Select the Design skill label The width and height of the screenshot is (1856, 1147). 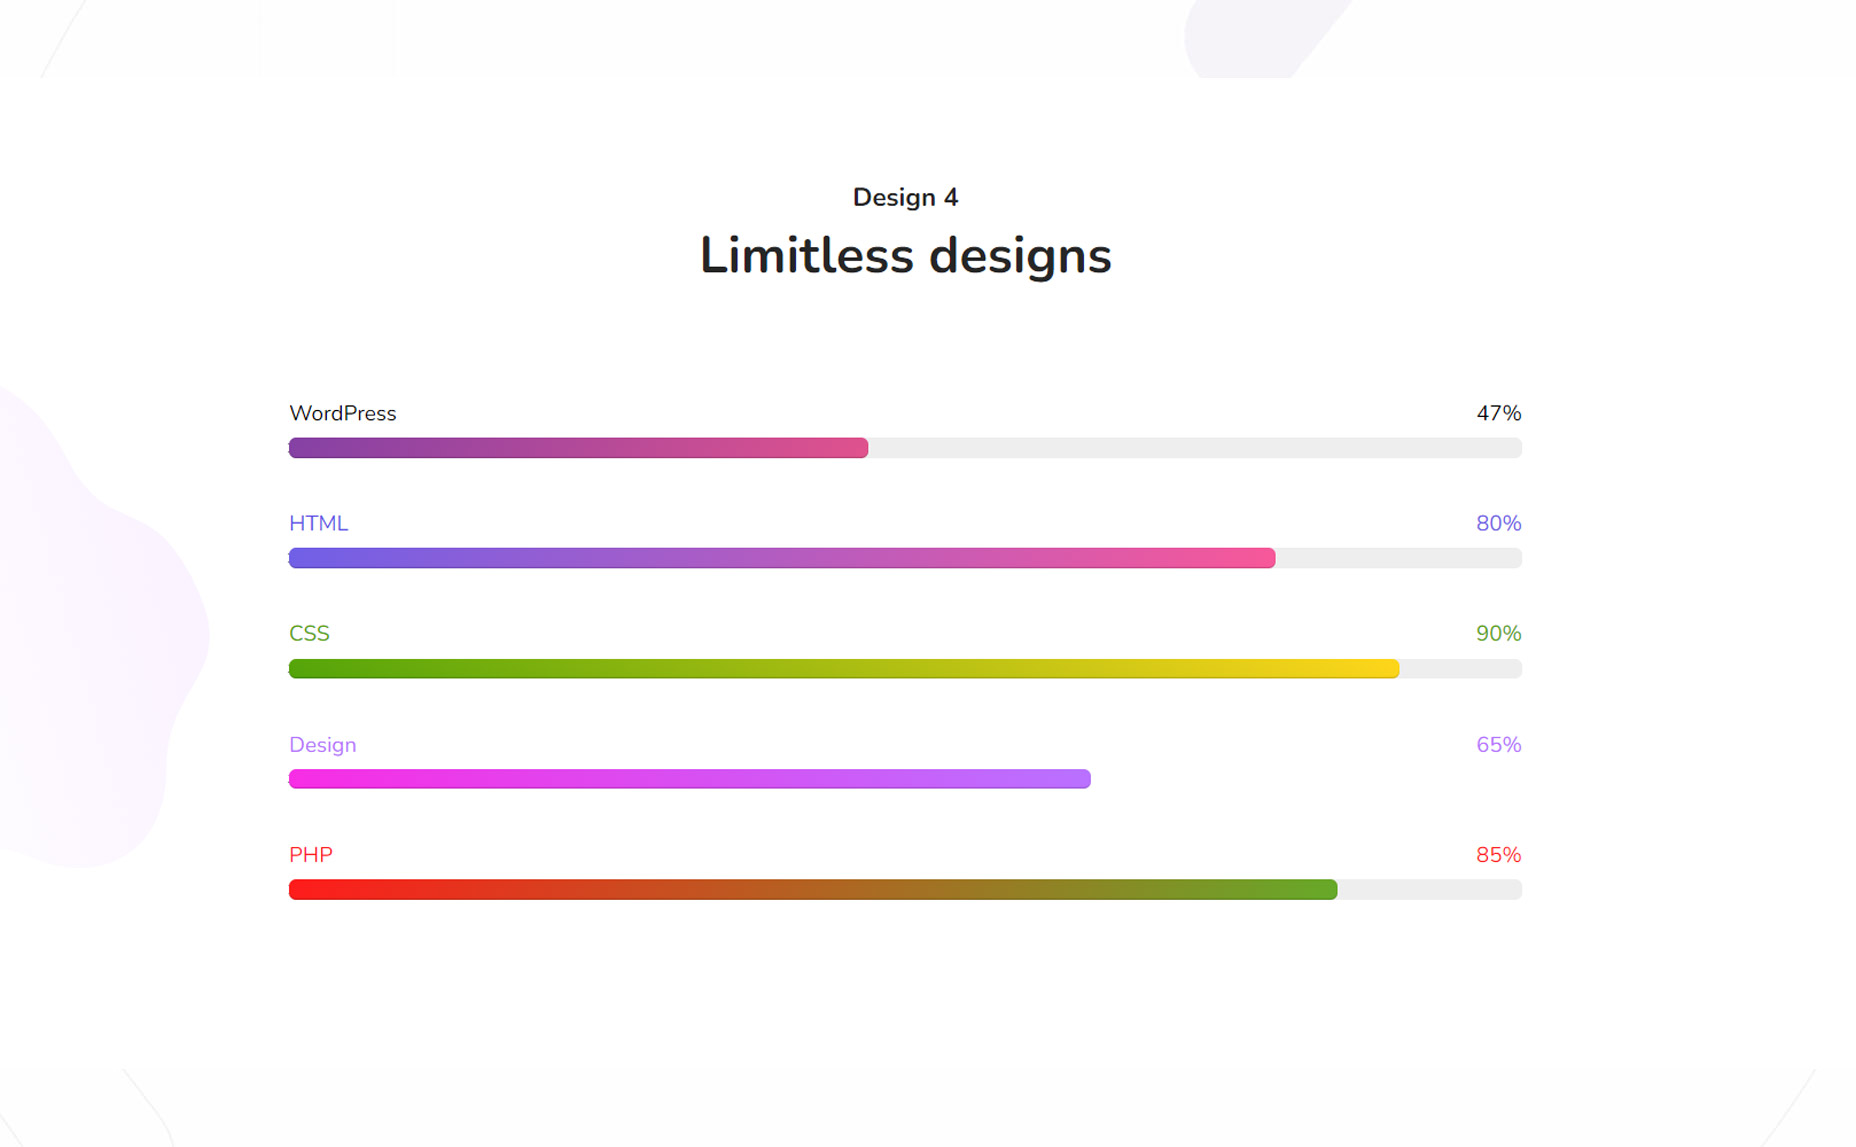tap(323, 745)
